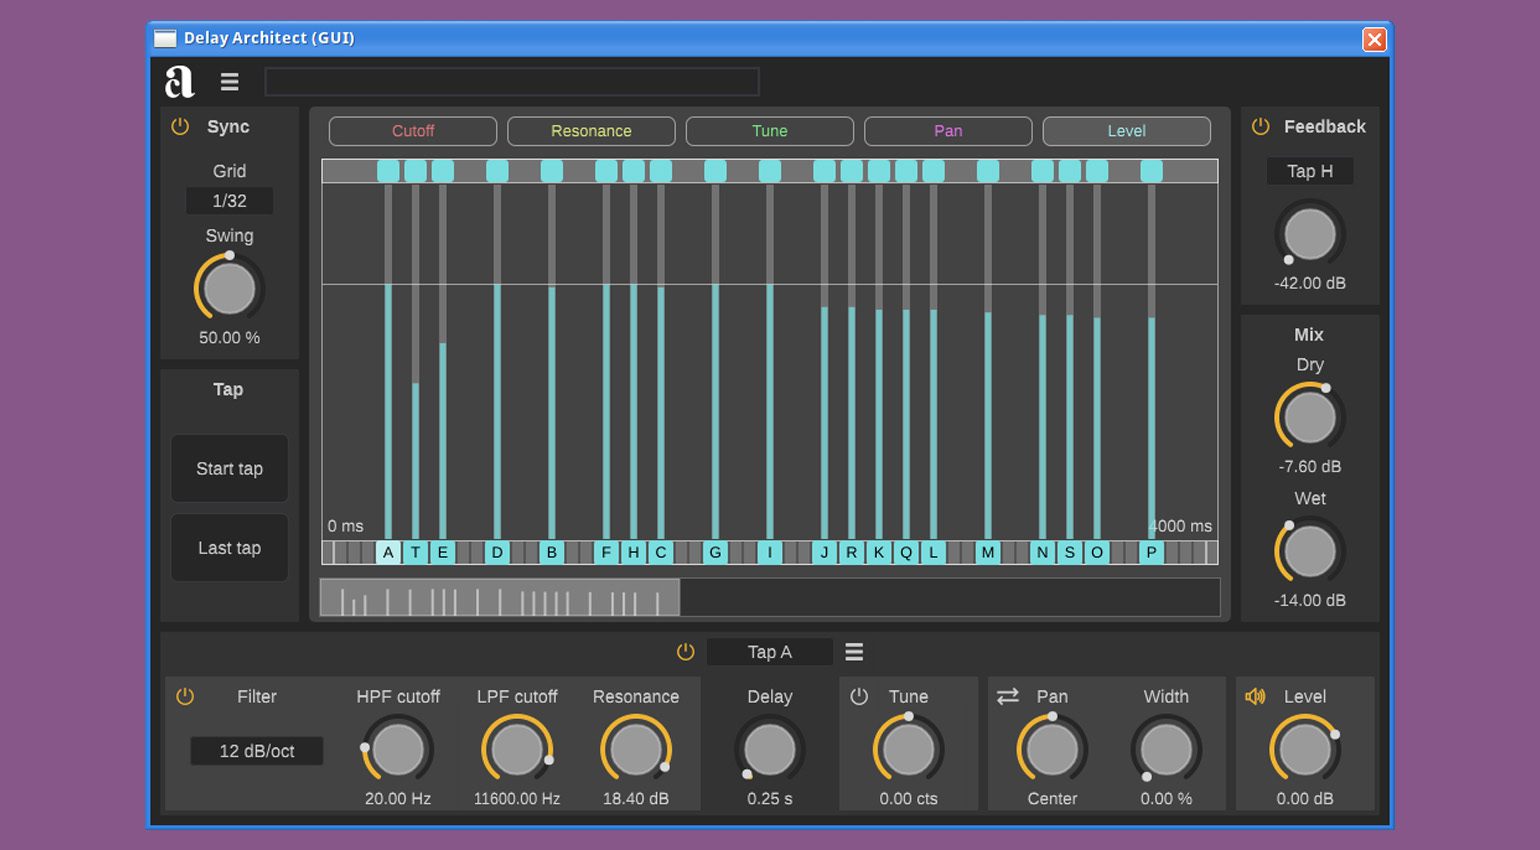This screenshot has width=1540, height=850.
Task: Toggle the Filter power button
Action: point(185,697)
